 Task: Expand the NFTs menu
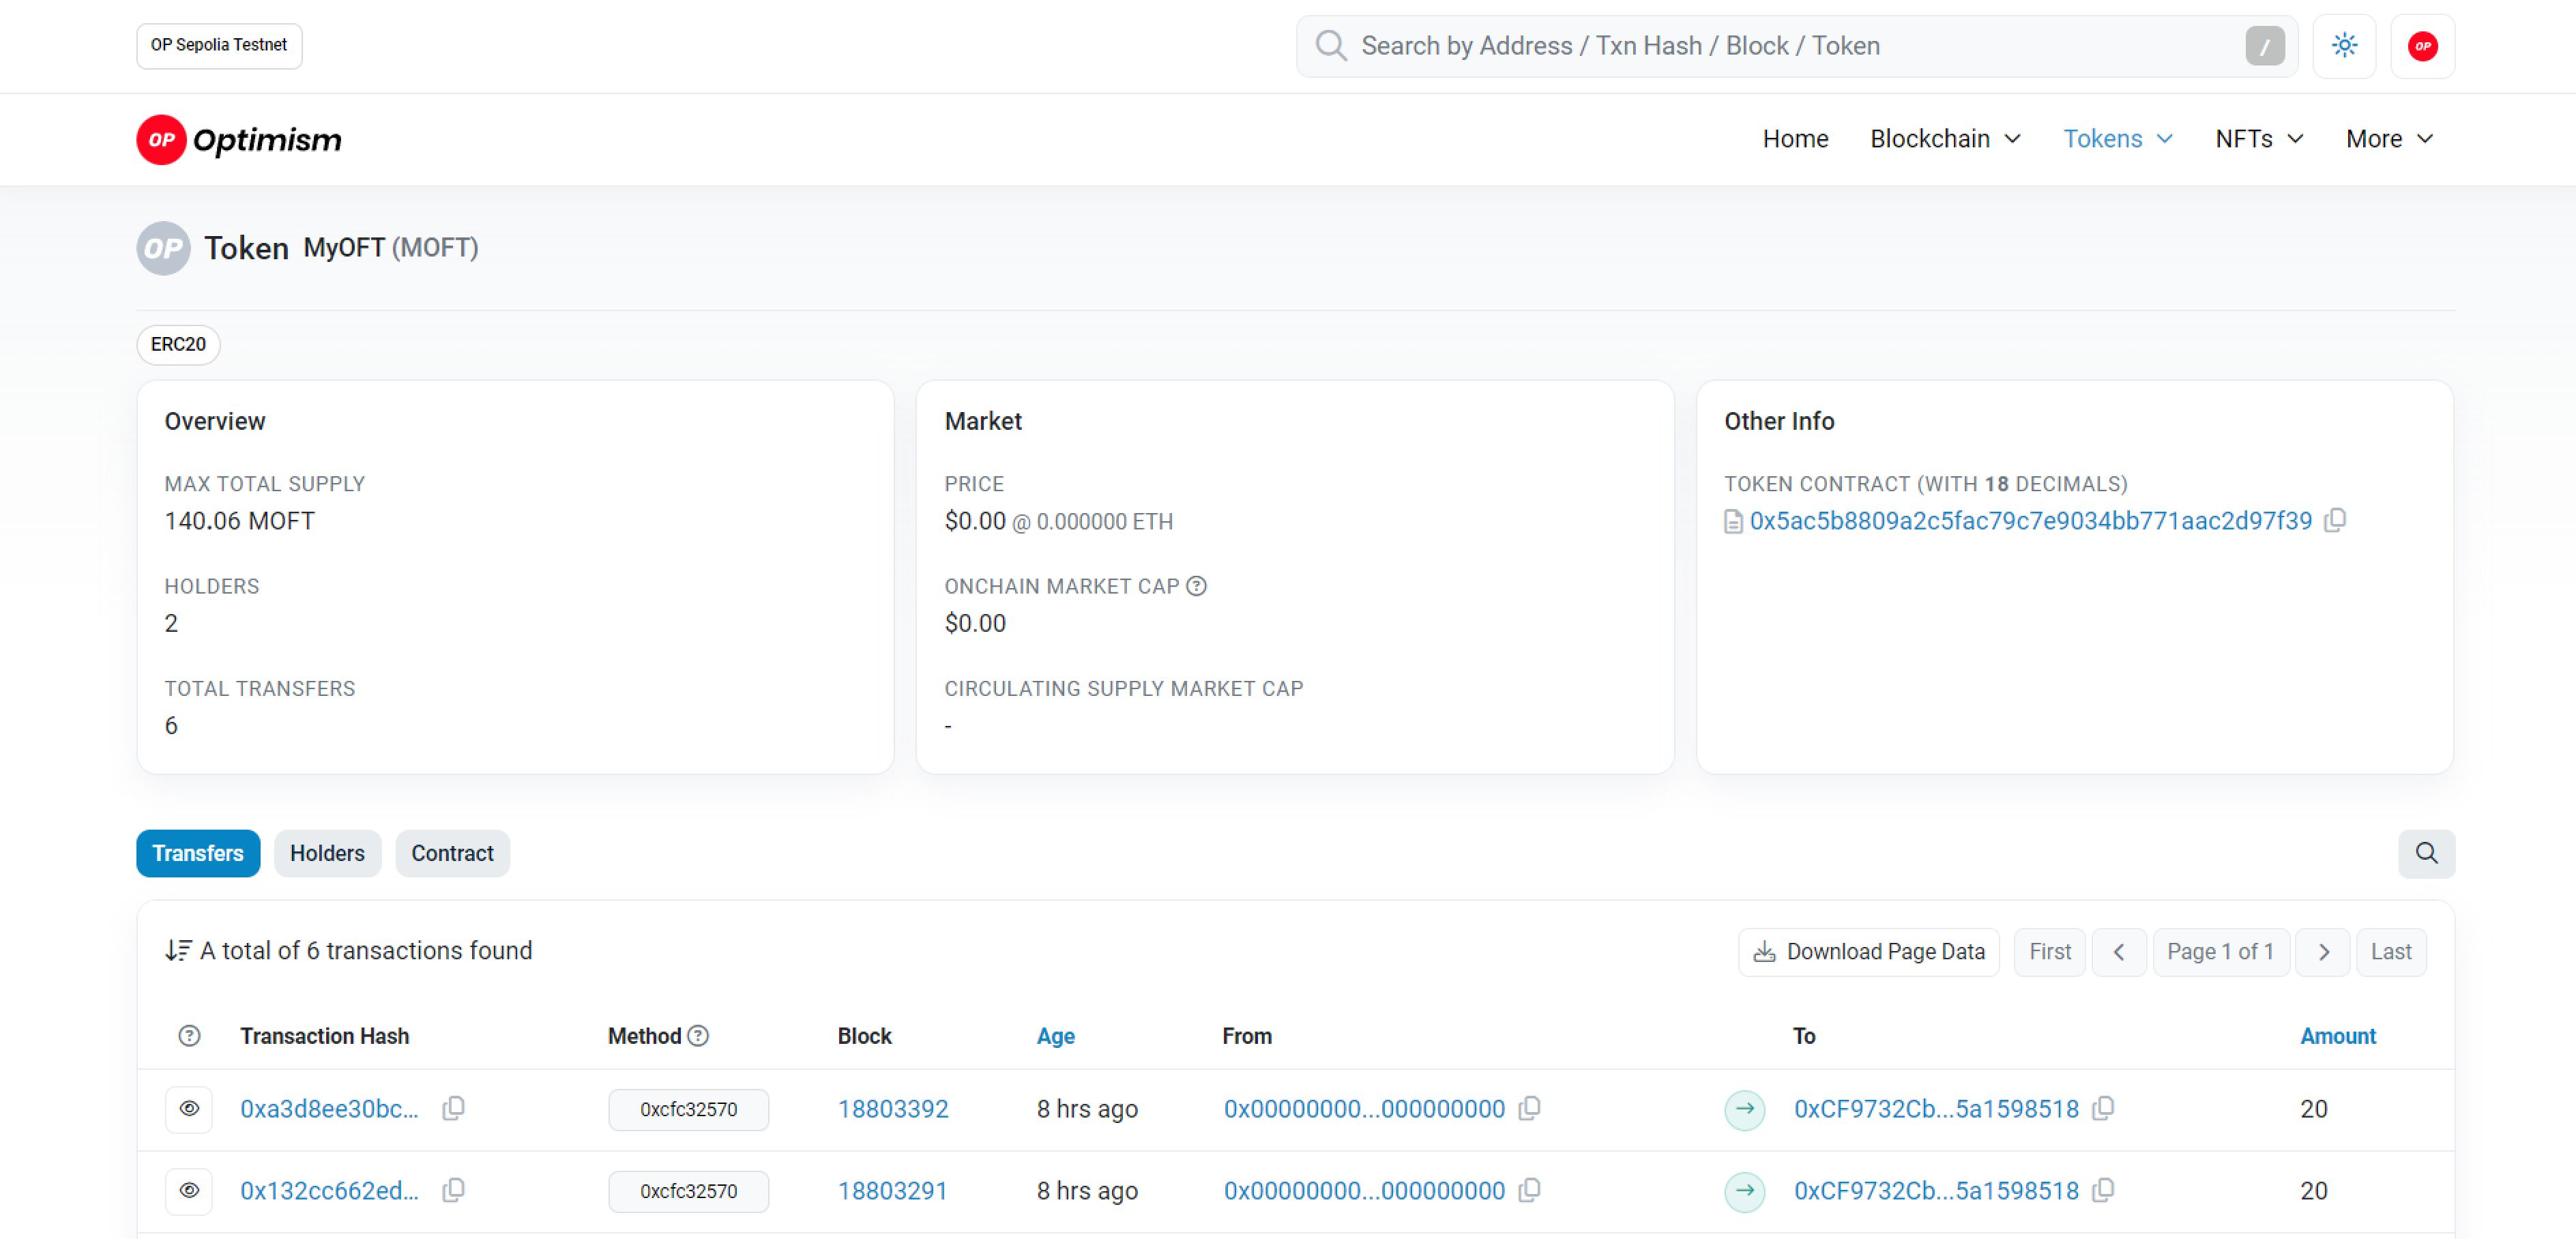point(2259,139)
